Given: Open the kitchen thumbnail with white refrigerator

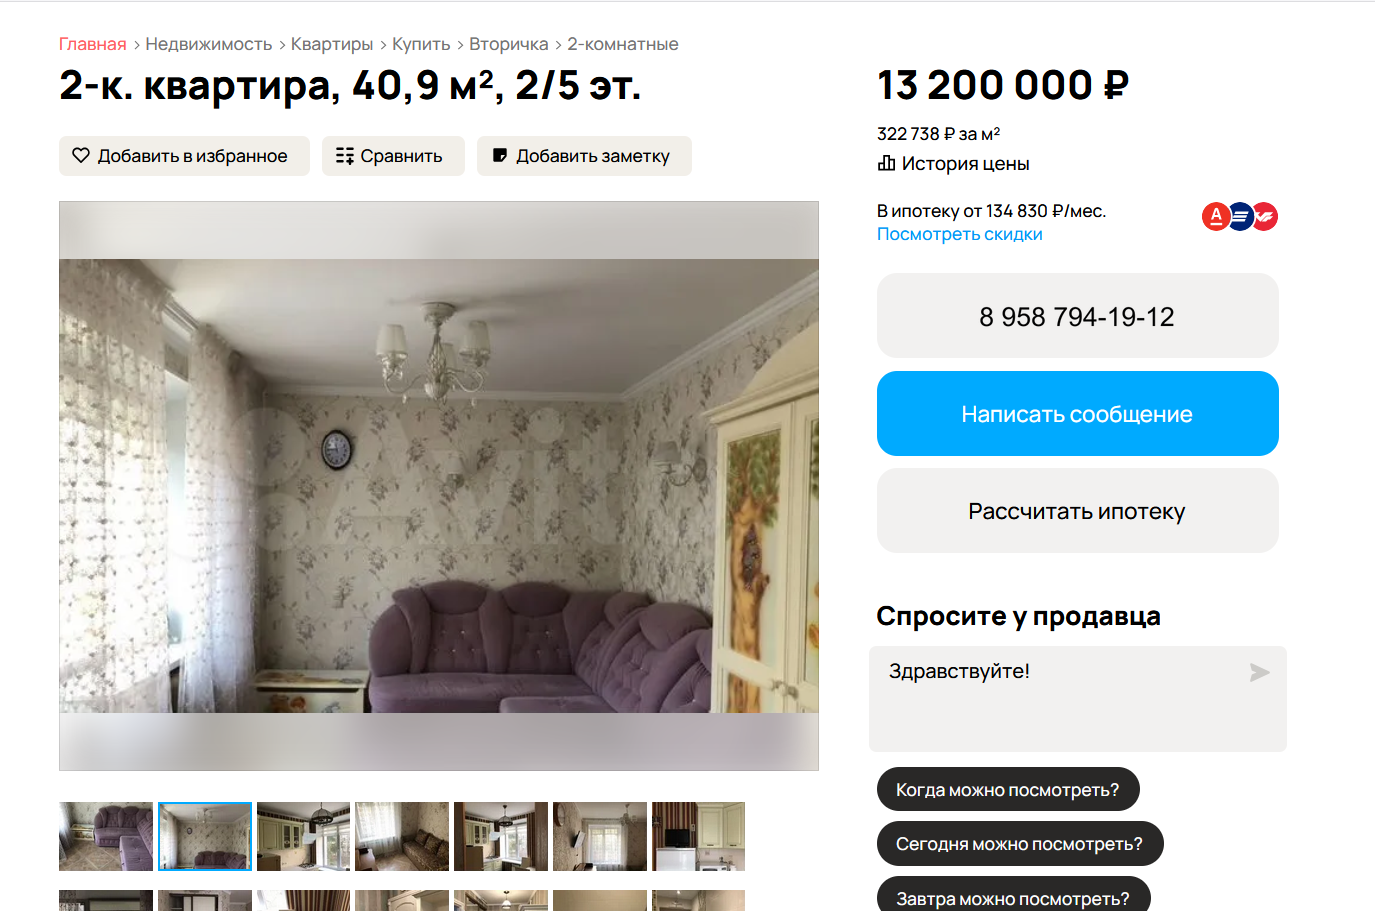Looking at the screenshot, I should [698, 836].
